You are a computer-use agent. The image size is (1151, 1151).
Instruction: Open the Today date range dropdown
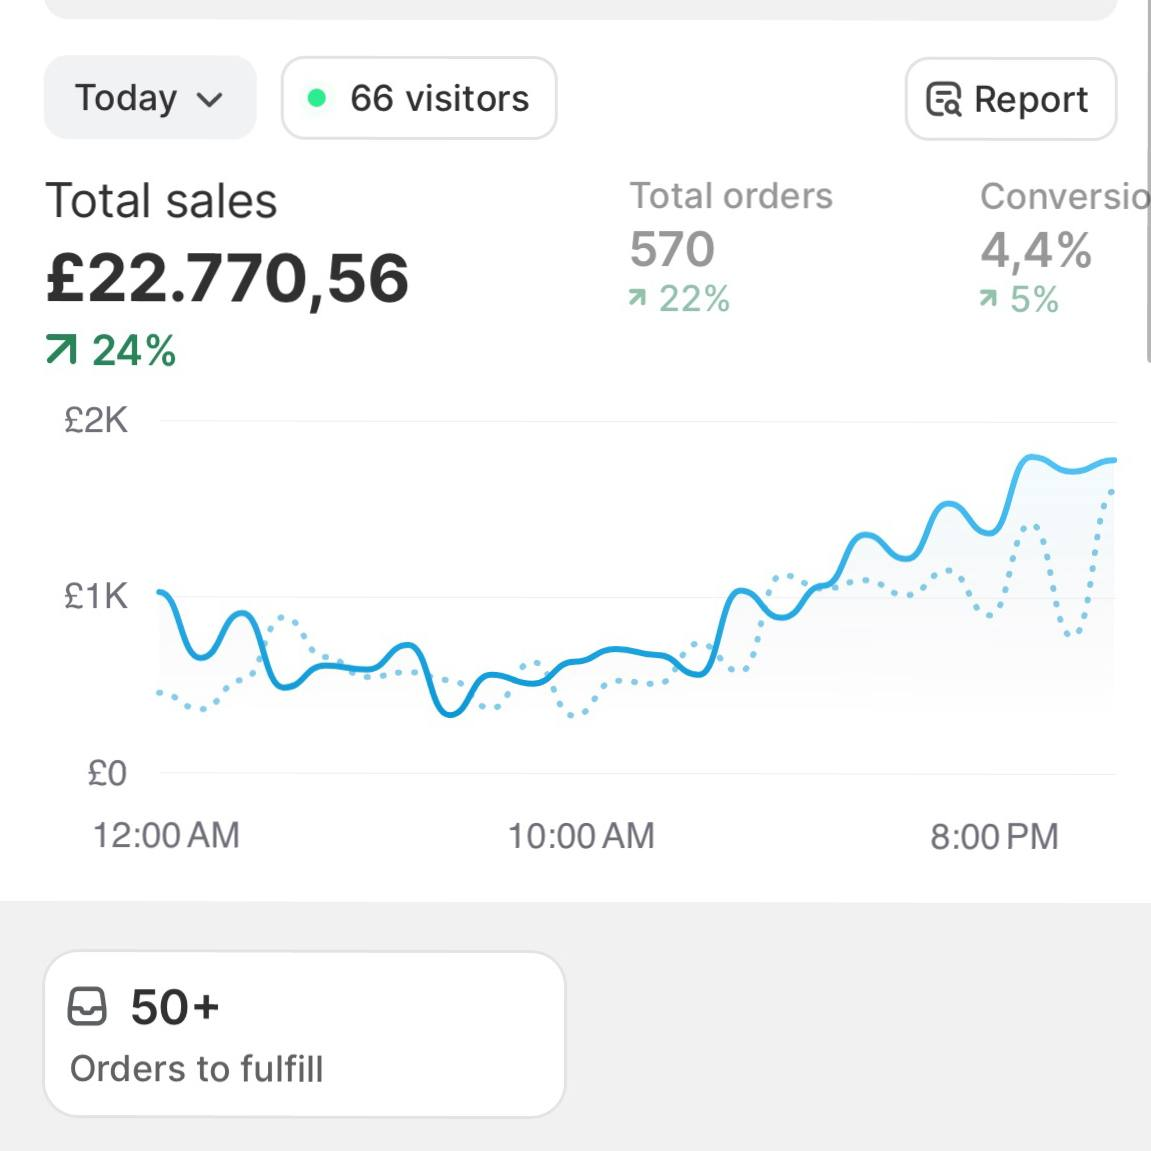coord(150,98)
